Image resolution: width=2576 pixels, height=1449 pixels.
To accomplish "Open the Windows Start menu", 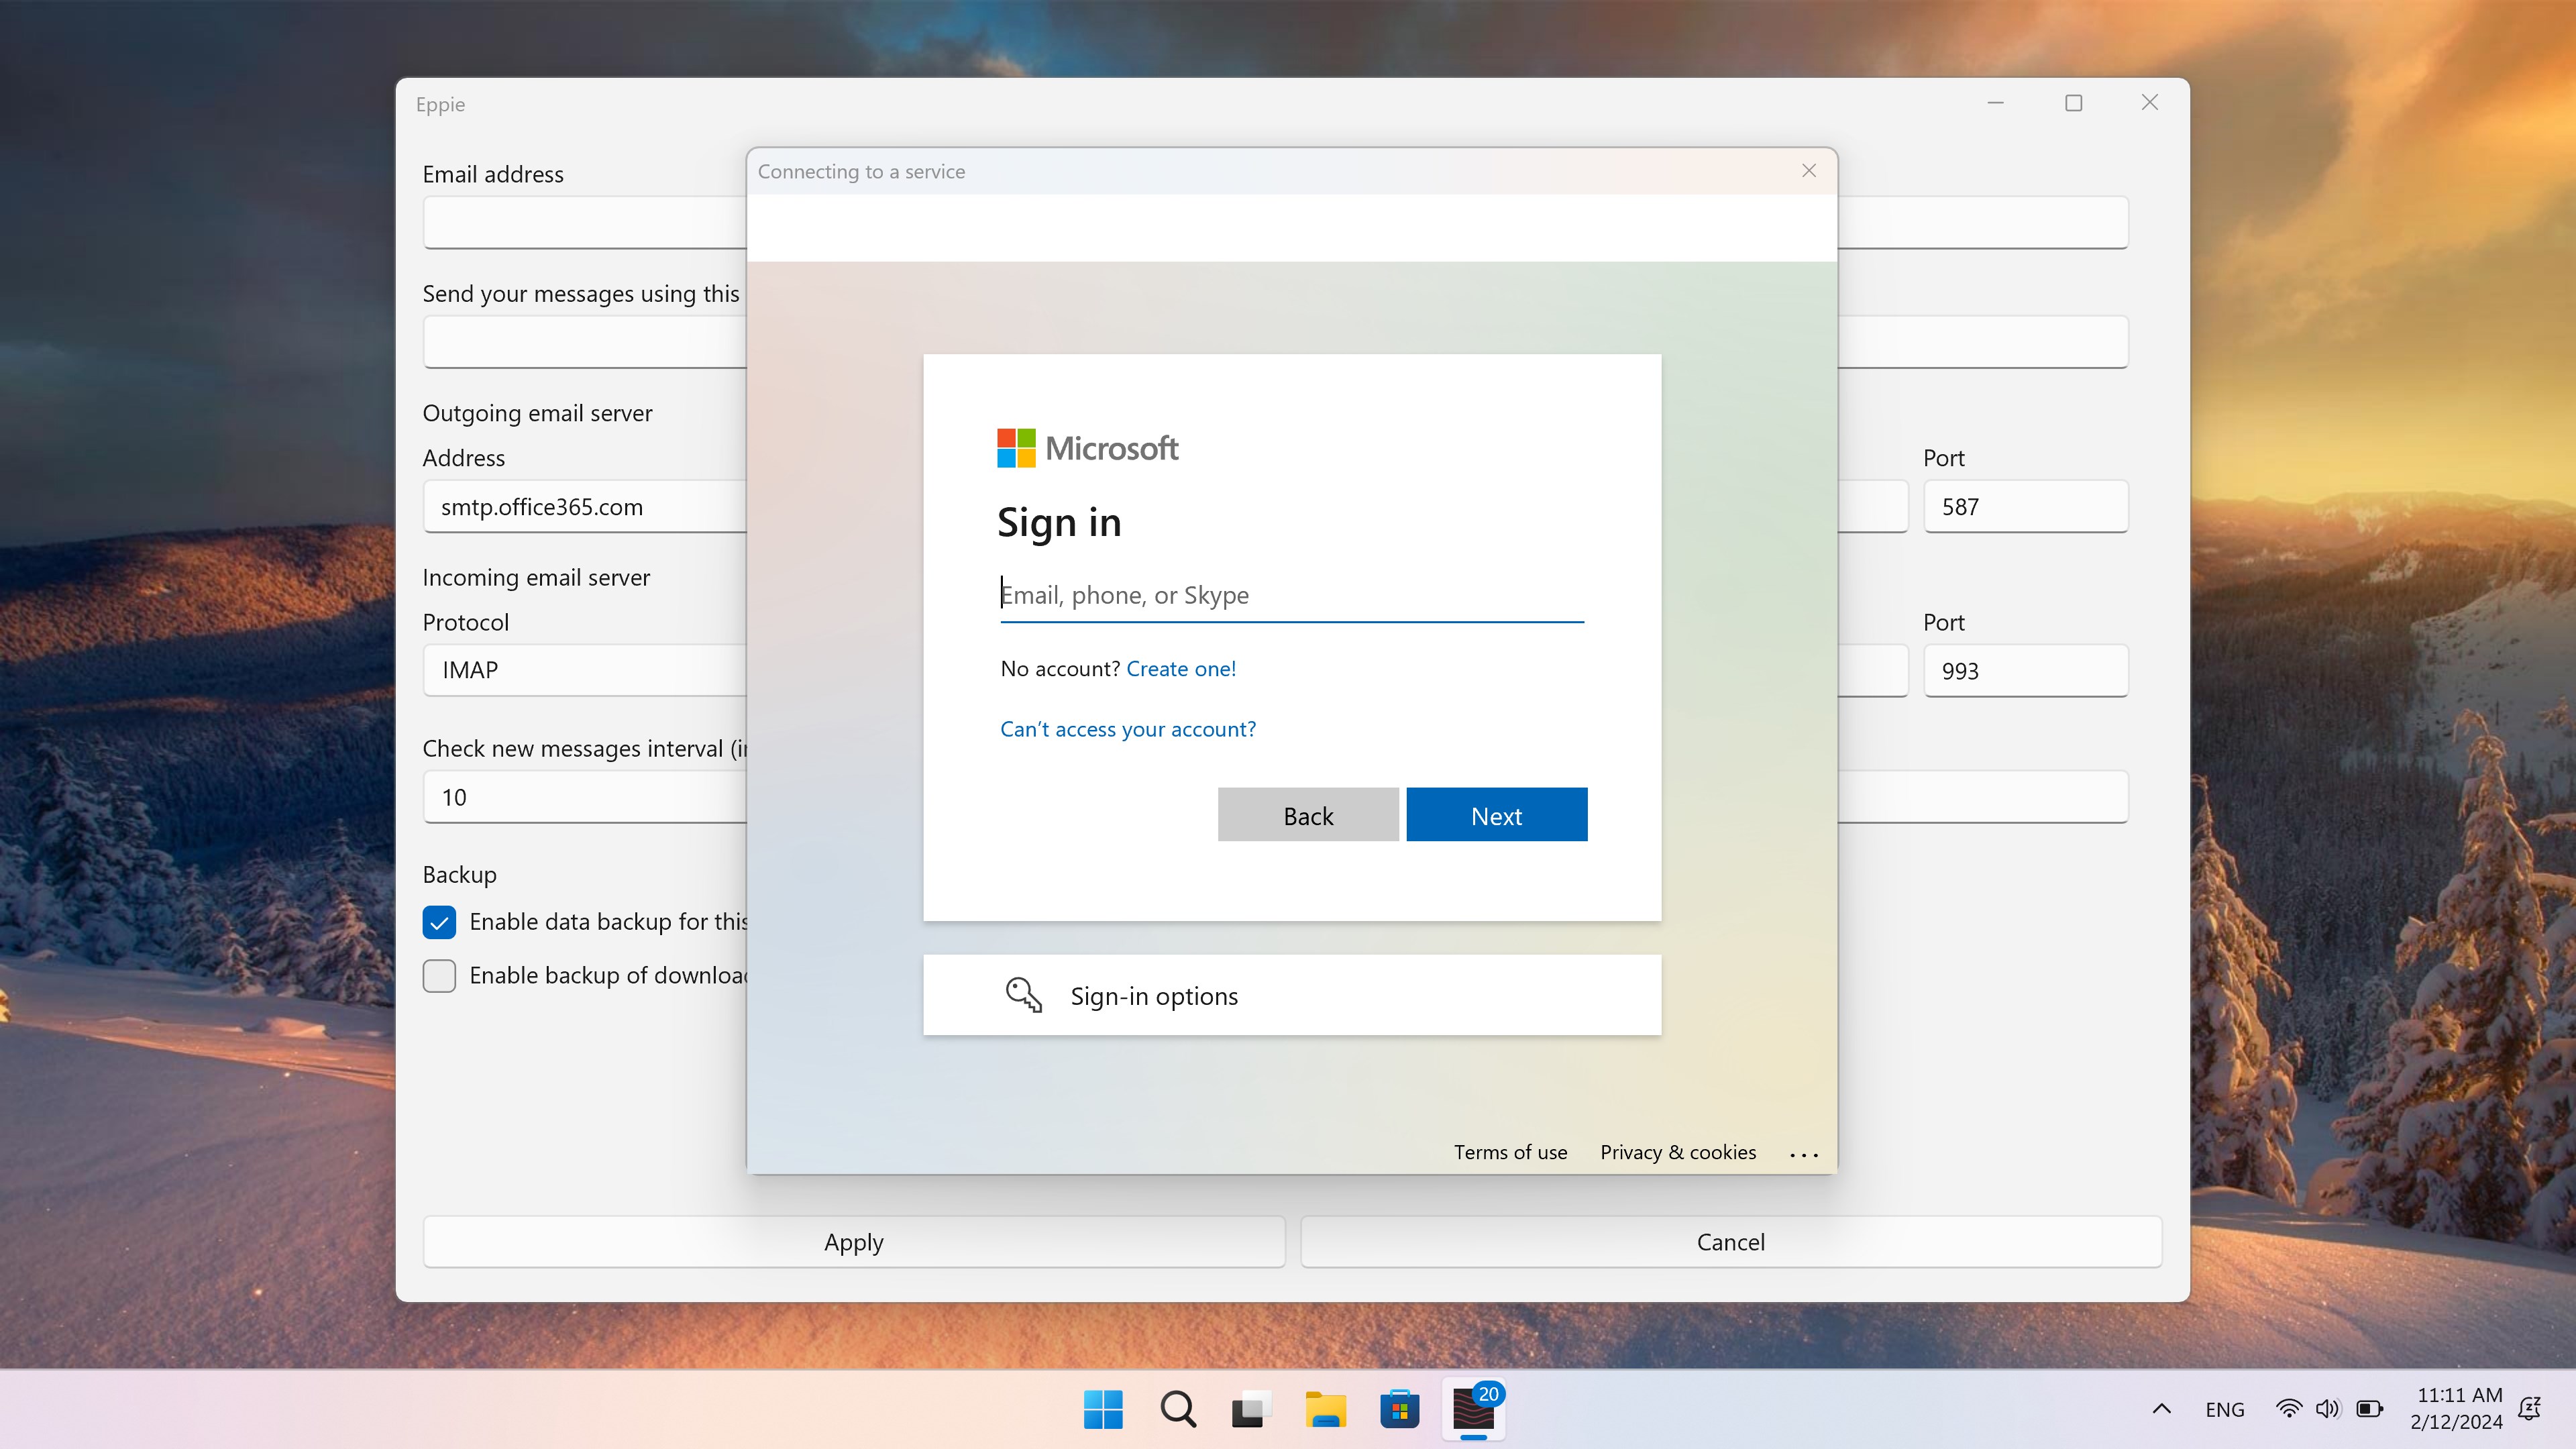I will tap(1103, 1409).
